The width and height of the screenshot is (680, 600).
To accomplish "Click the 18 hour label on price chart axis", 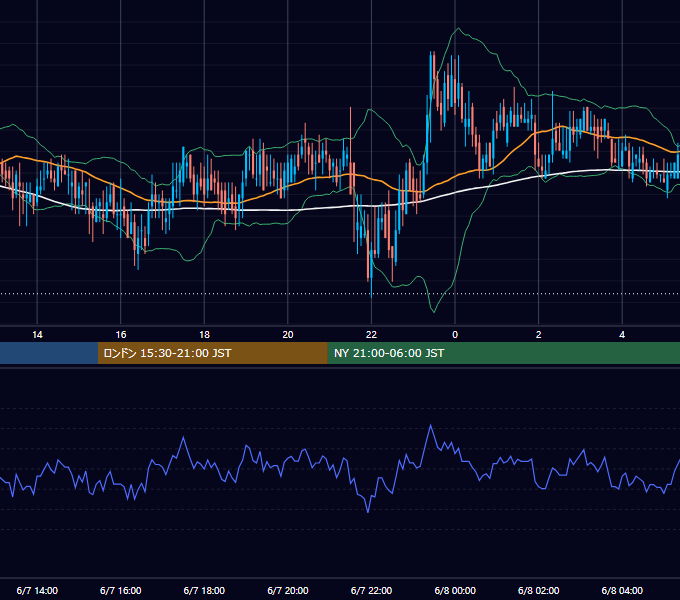I will (x=204, y=335).
